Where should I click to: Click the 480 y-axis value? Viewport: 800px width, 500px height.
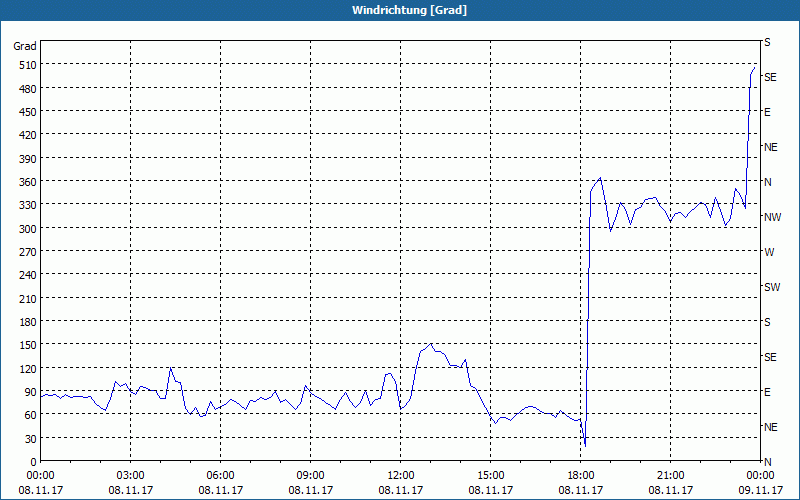(x=28, y=89)
